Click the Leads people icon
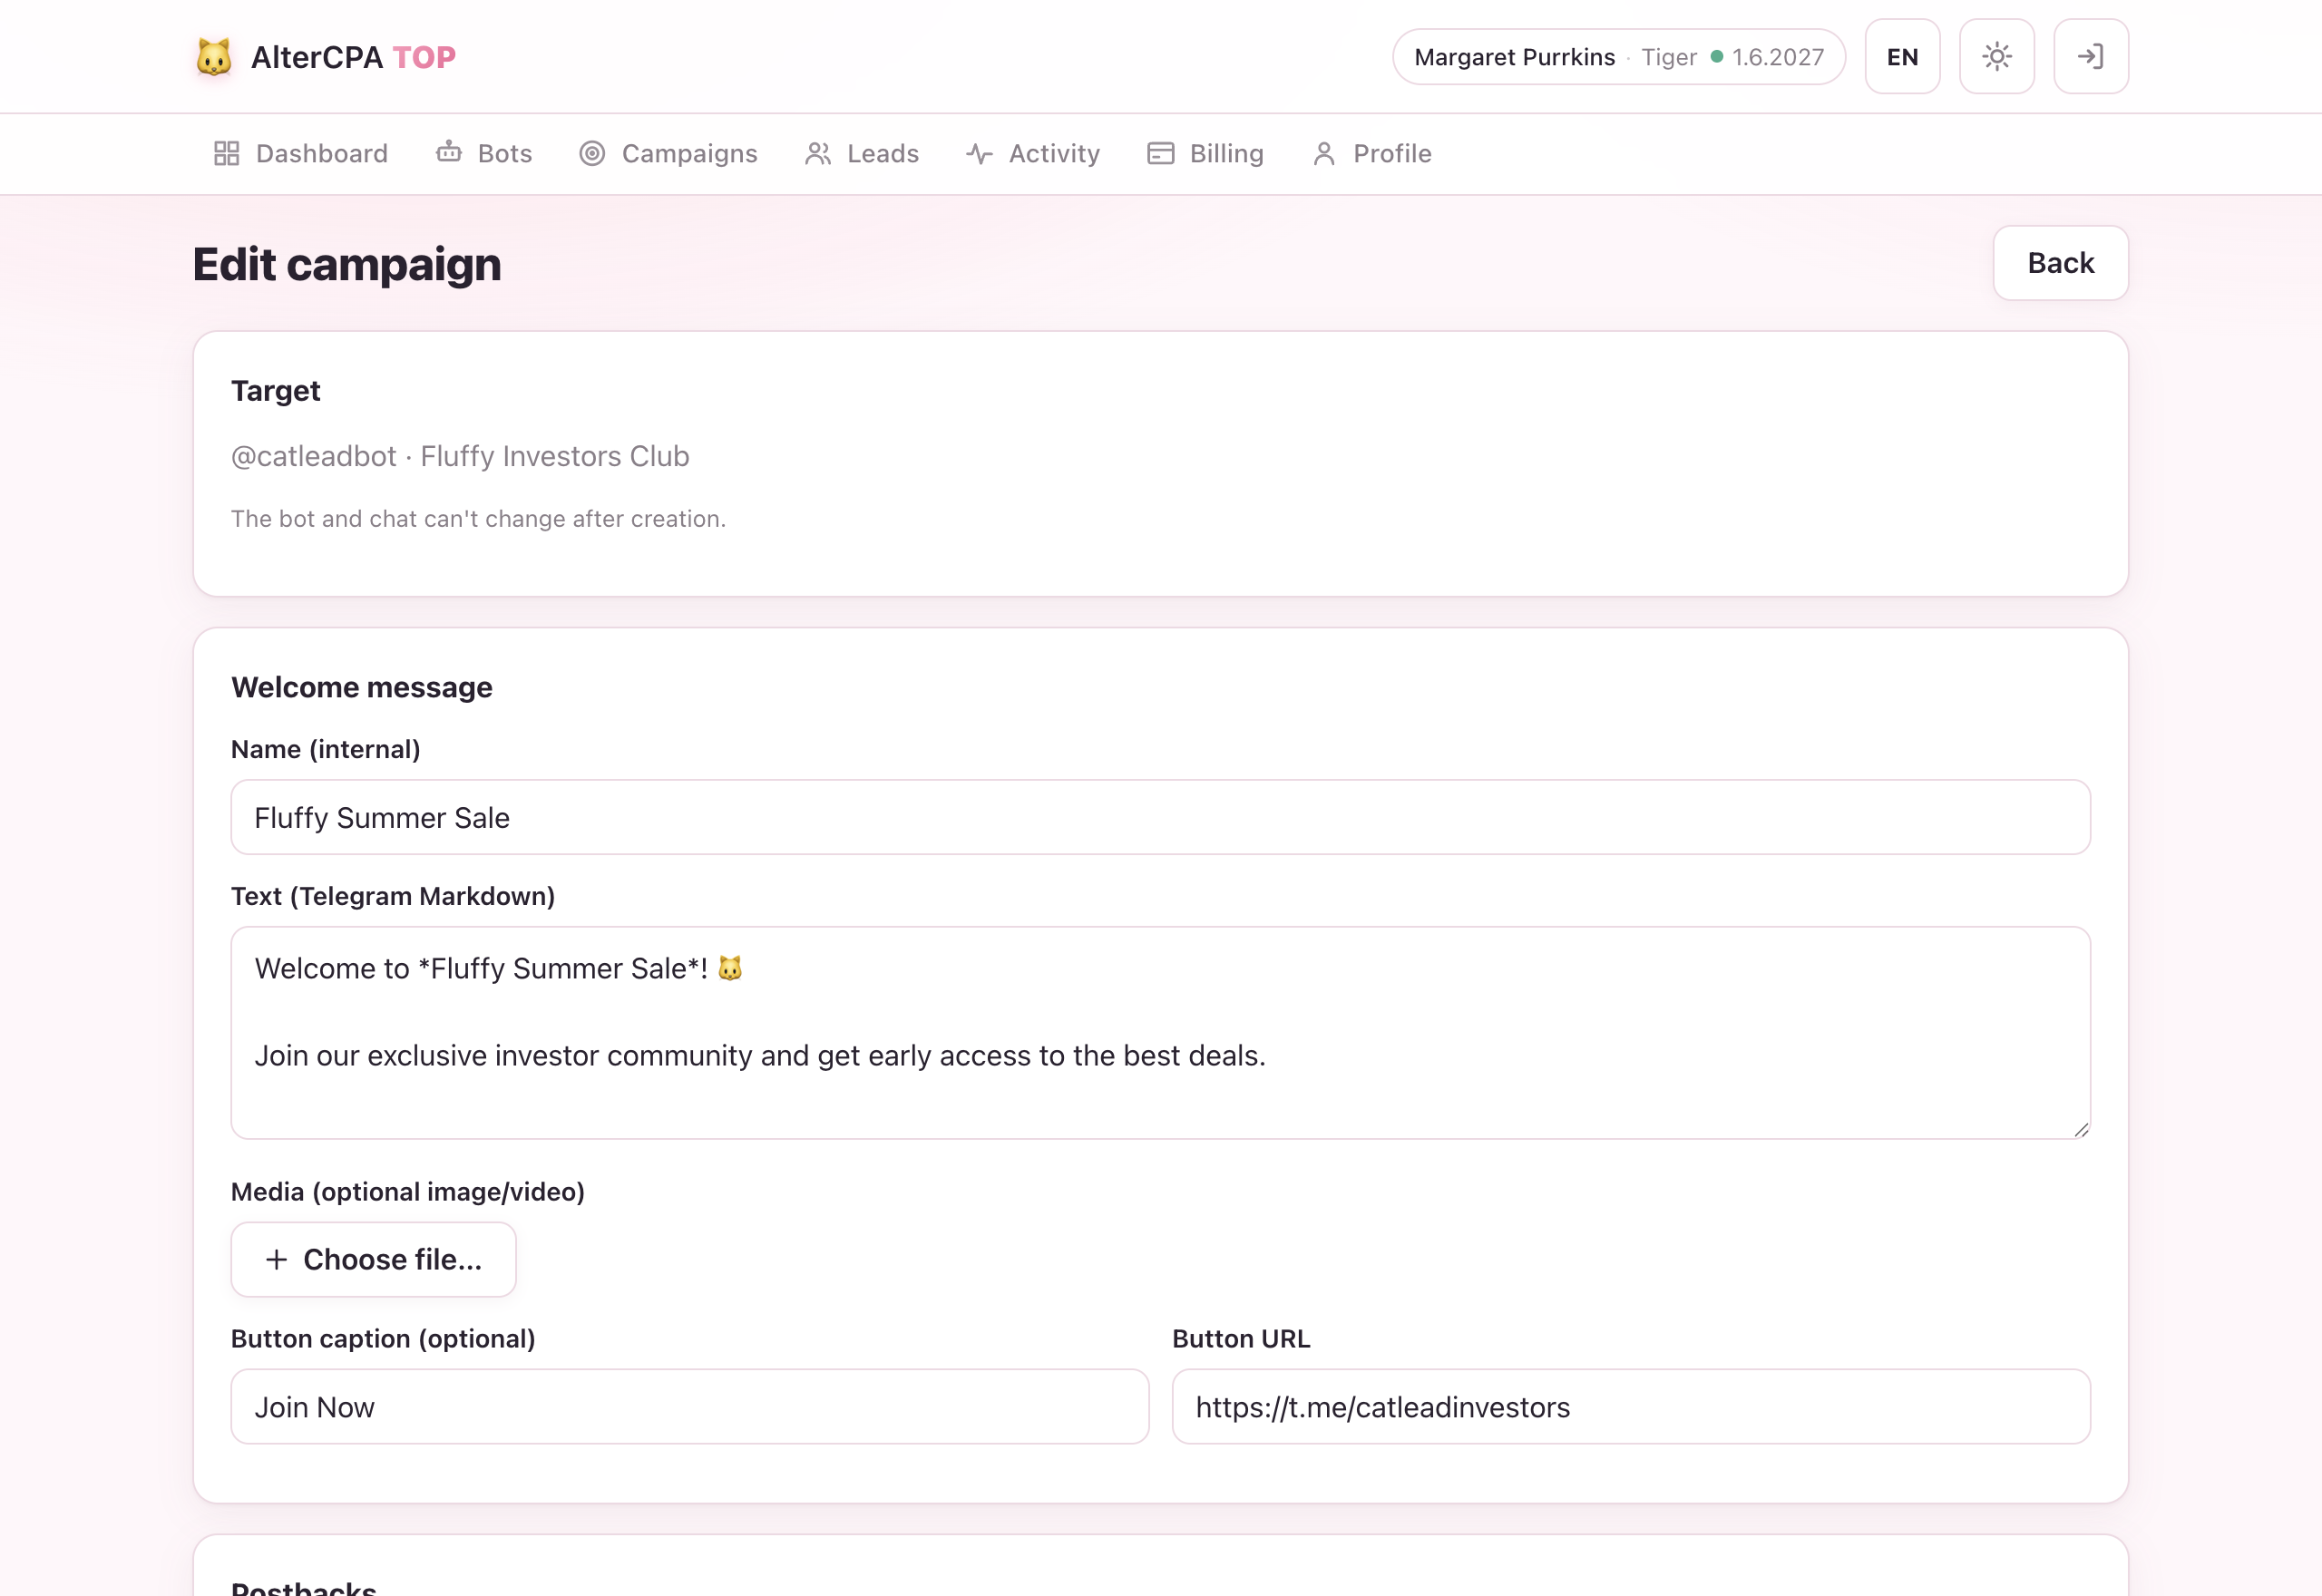 click(x=818, y=153)
